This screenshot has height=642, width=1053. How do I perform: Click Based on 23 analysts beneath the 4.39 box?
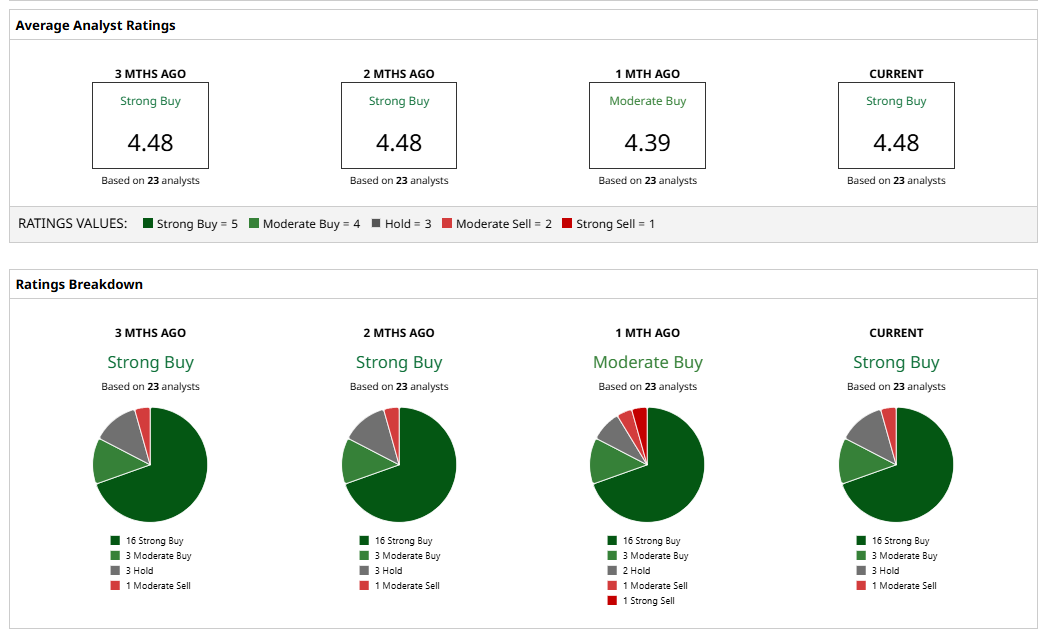coord(647,181)
